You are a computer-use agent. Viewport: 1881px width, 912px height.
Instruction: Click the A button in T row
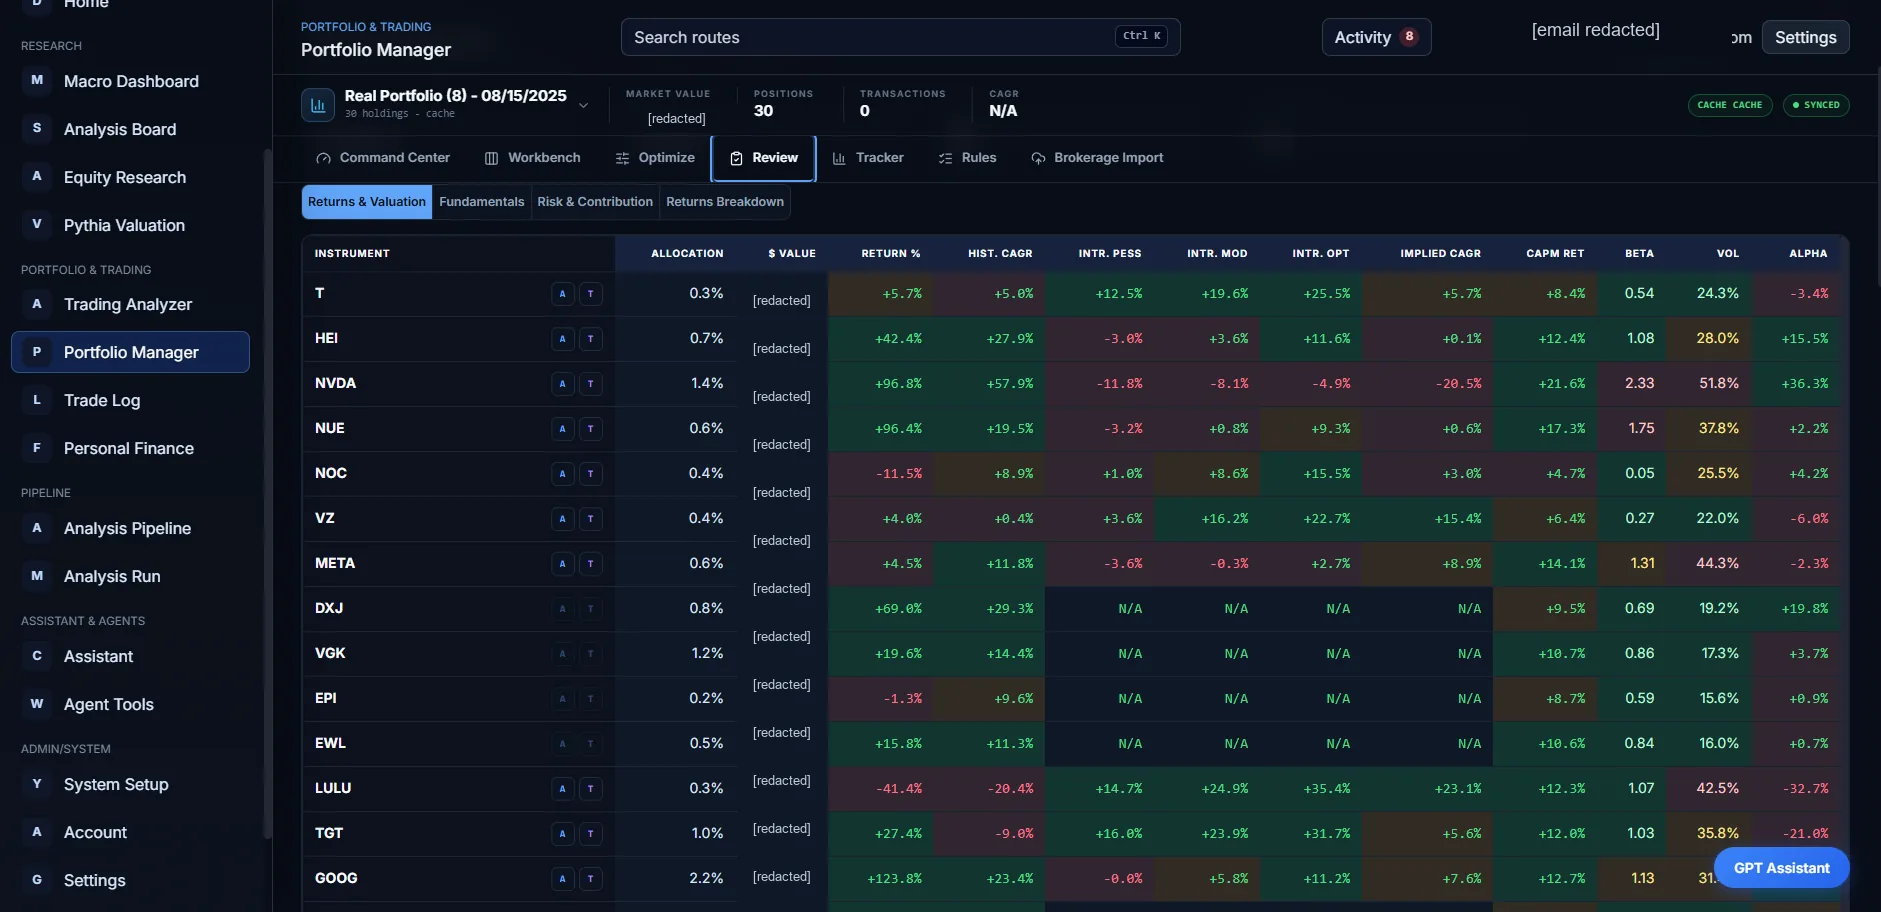[x=562, y=294]
